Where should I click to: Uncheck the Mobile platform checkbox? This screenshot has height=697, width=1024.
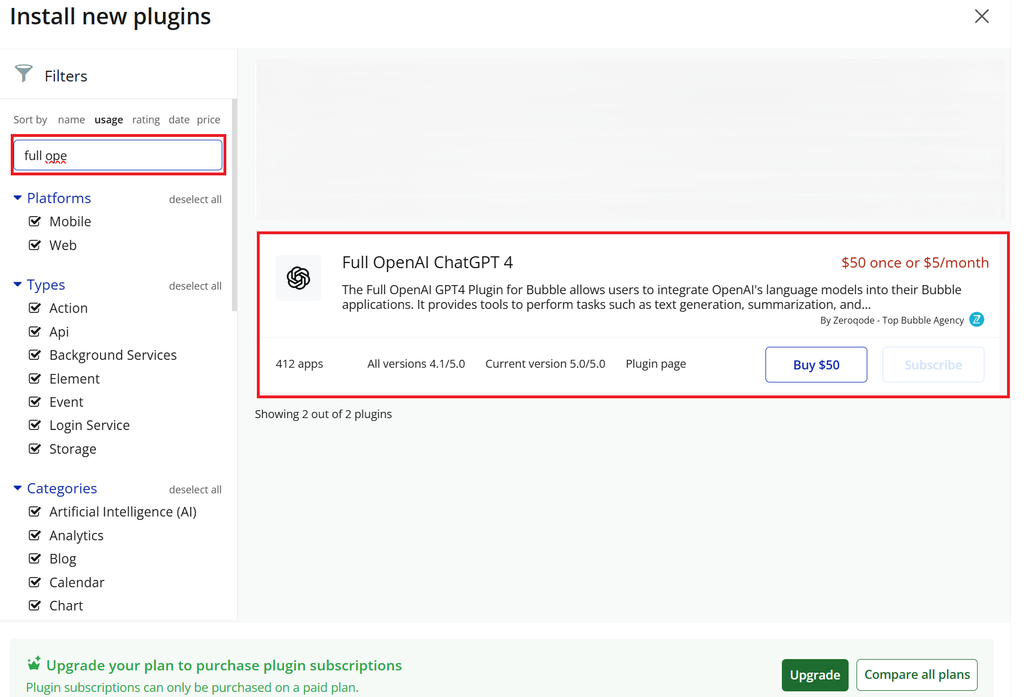(x=35, y=221)
